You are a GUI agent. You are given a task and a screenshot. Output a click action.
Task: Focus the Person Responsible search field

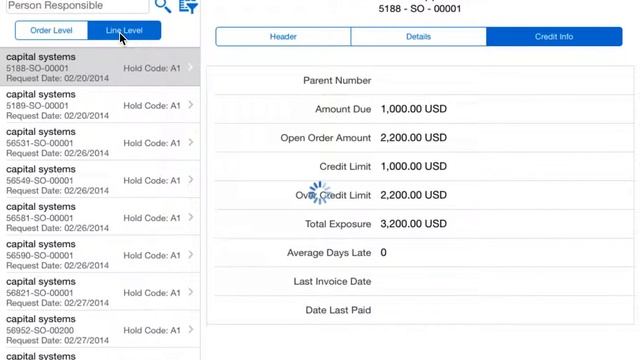pyautogui.click(x=78, y=6)
